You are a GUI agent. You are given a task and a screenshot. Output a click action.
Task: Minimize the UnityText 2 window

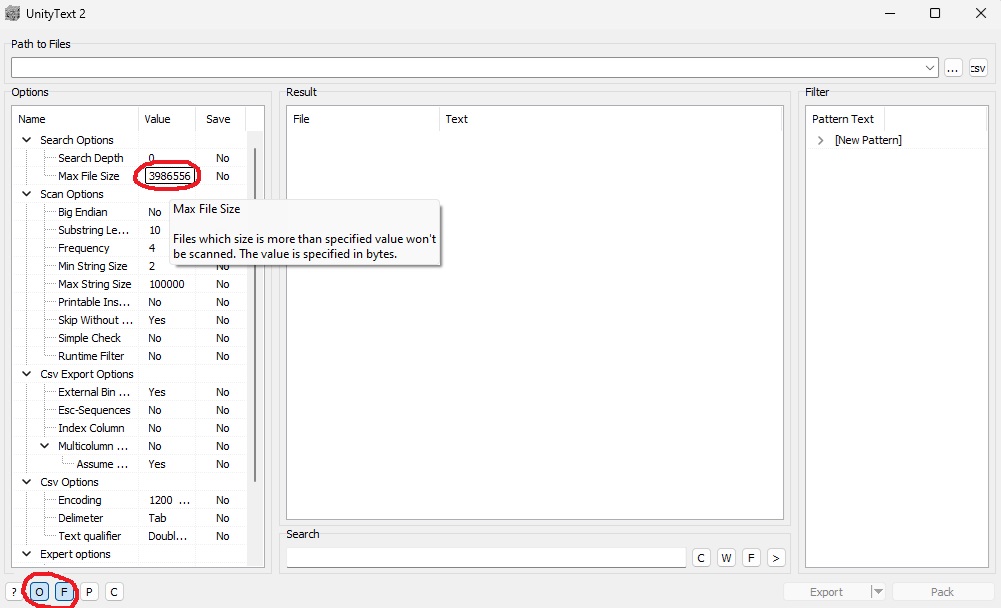click(x=891, y=13)
